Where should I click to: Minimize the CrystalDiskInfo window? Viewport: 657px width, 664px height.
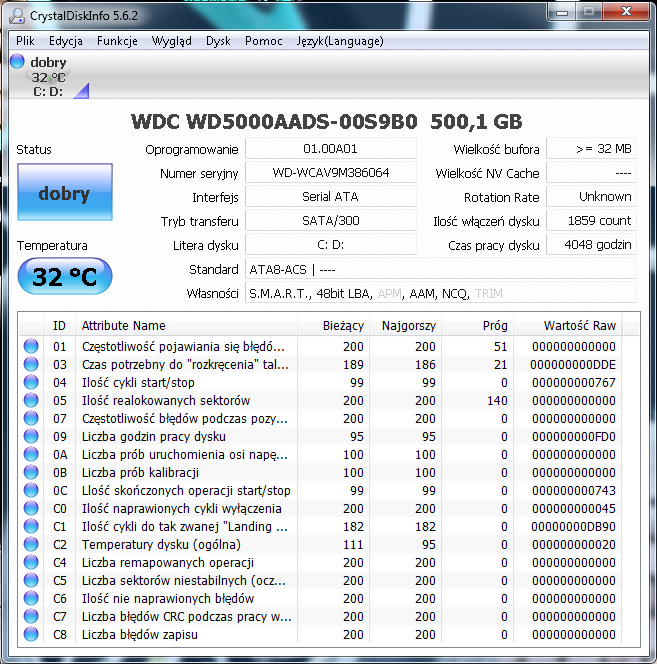point(562,12)
